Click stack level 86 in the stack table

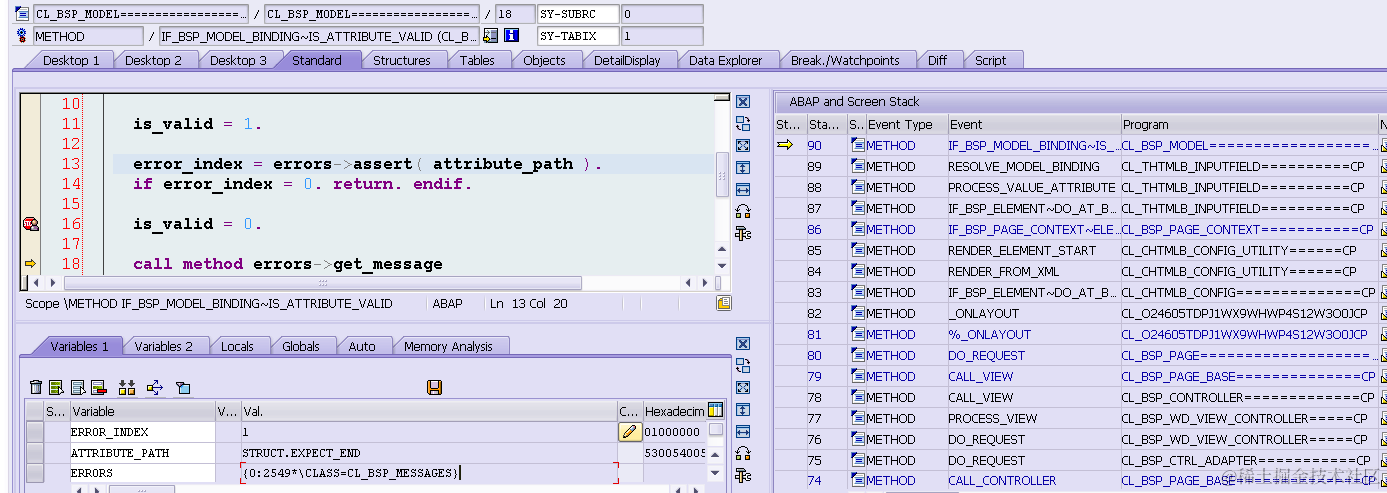(x=814, y=229)
